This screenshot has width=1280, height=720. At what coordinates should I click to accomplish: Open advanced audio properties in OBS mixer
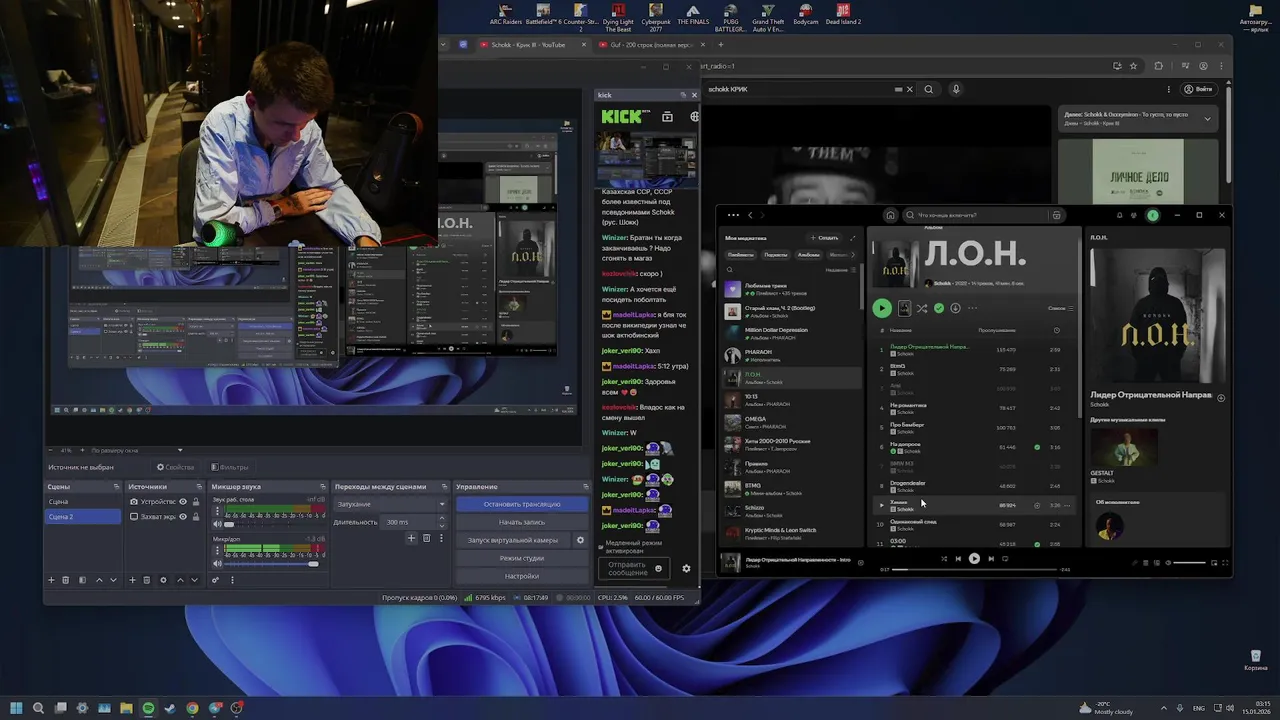215,580
